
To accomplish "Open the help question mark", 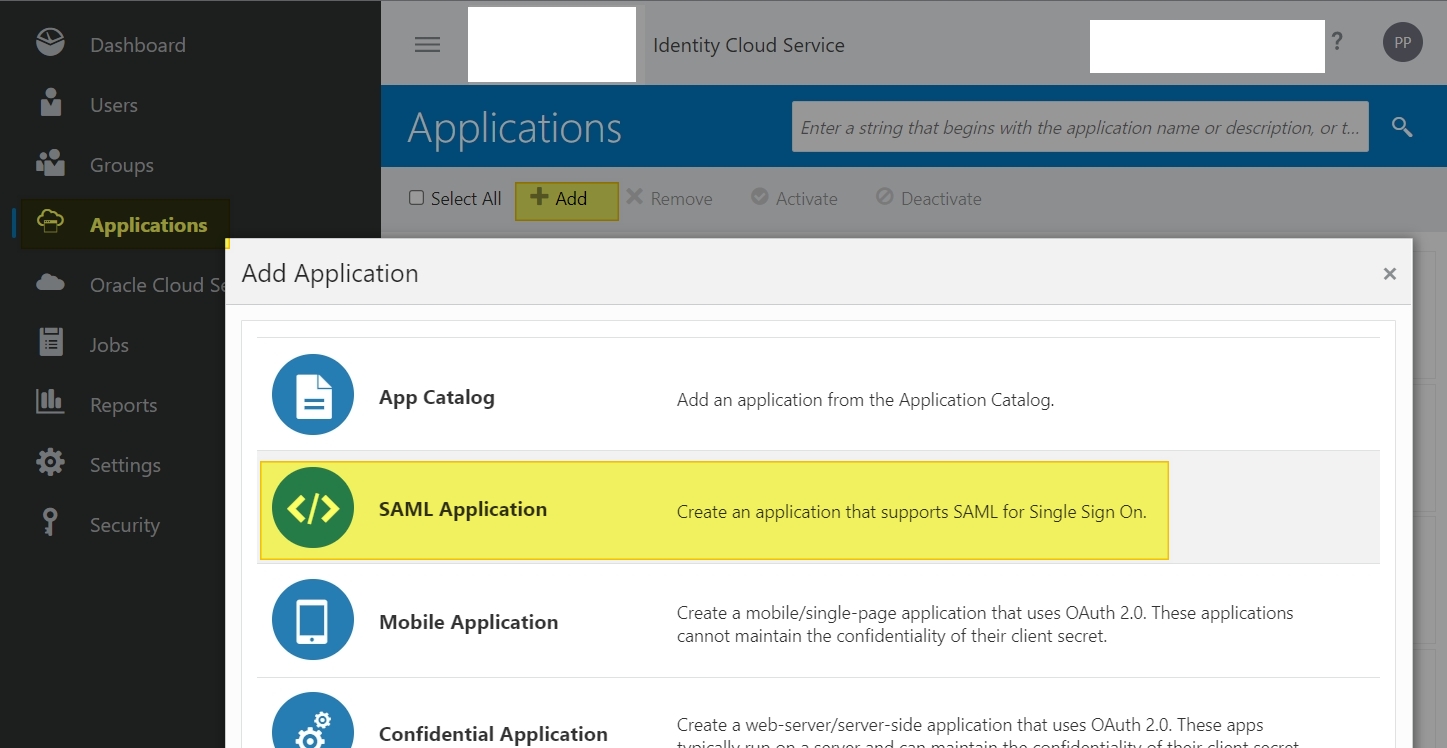I will click(1337, 42).
